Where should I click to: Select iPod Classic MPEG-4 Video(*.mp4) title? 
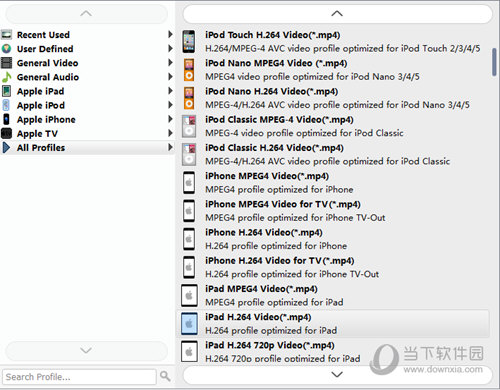[279, 119]
